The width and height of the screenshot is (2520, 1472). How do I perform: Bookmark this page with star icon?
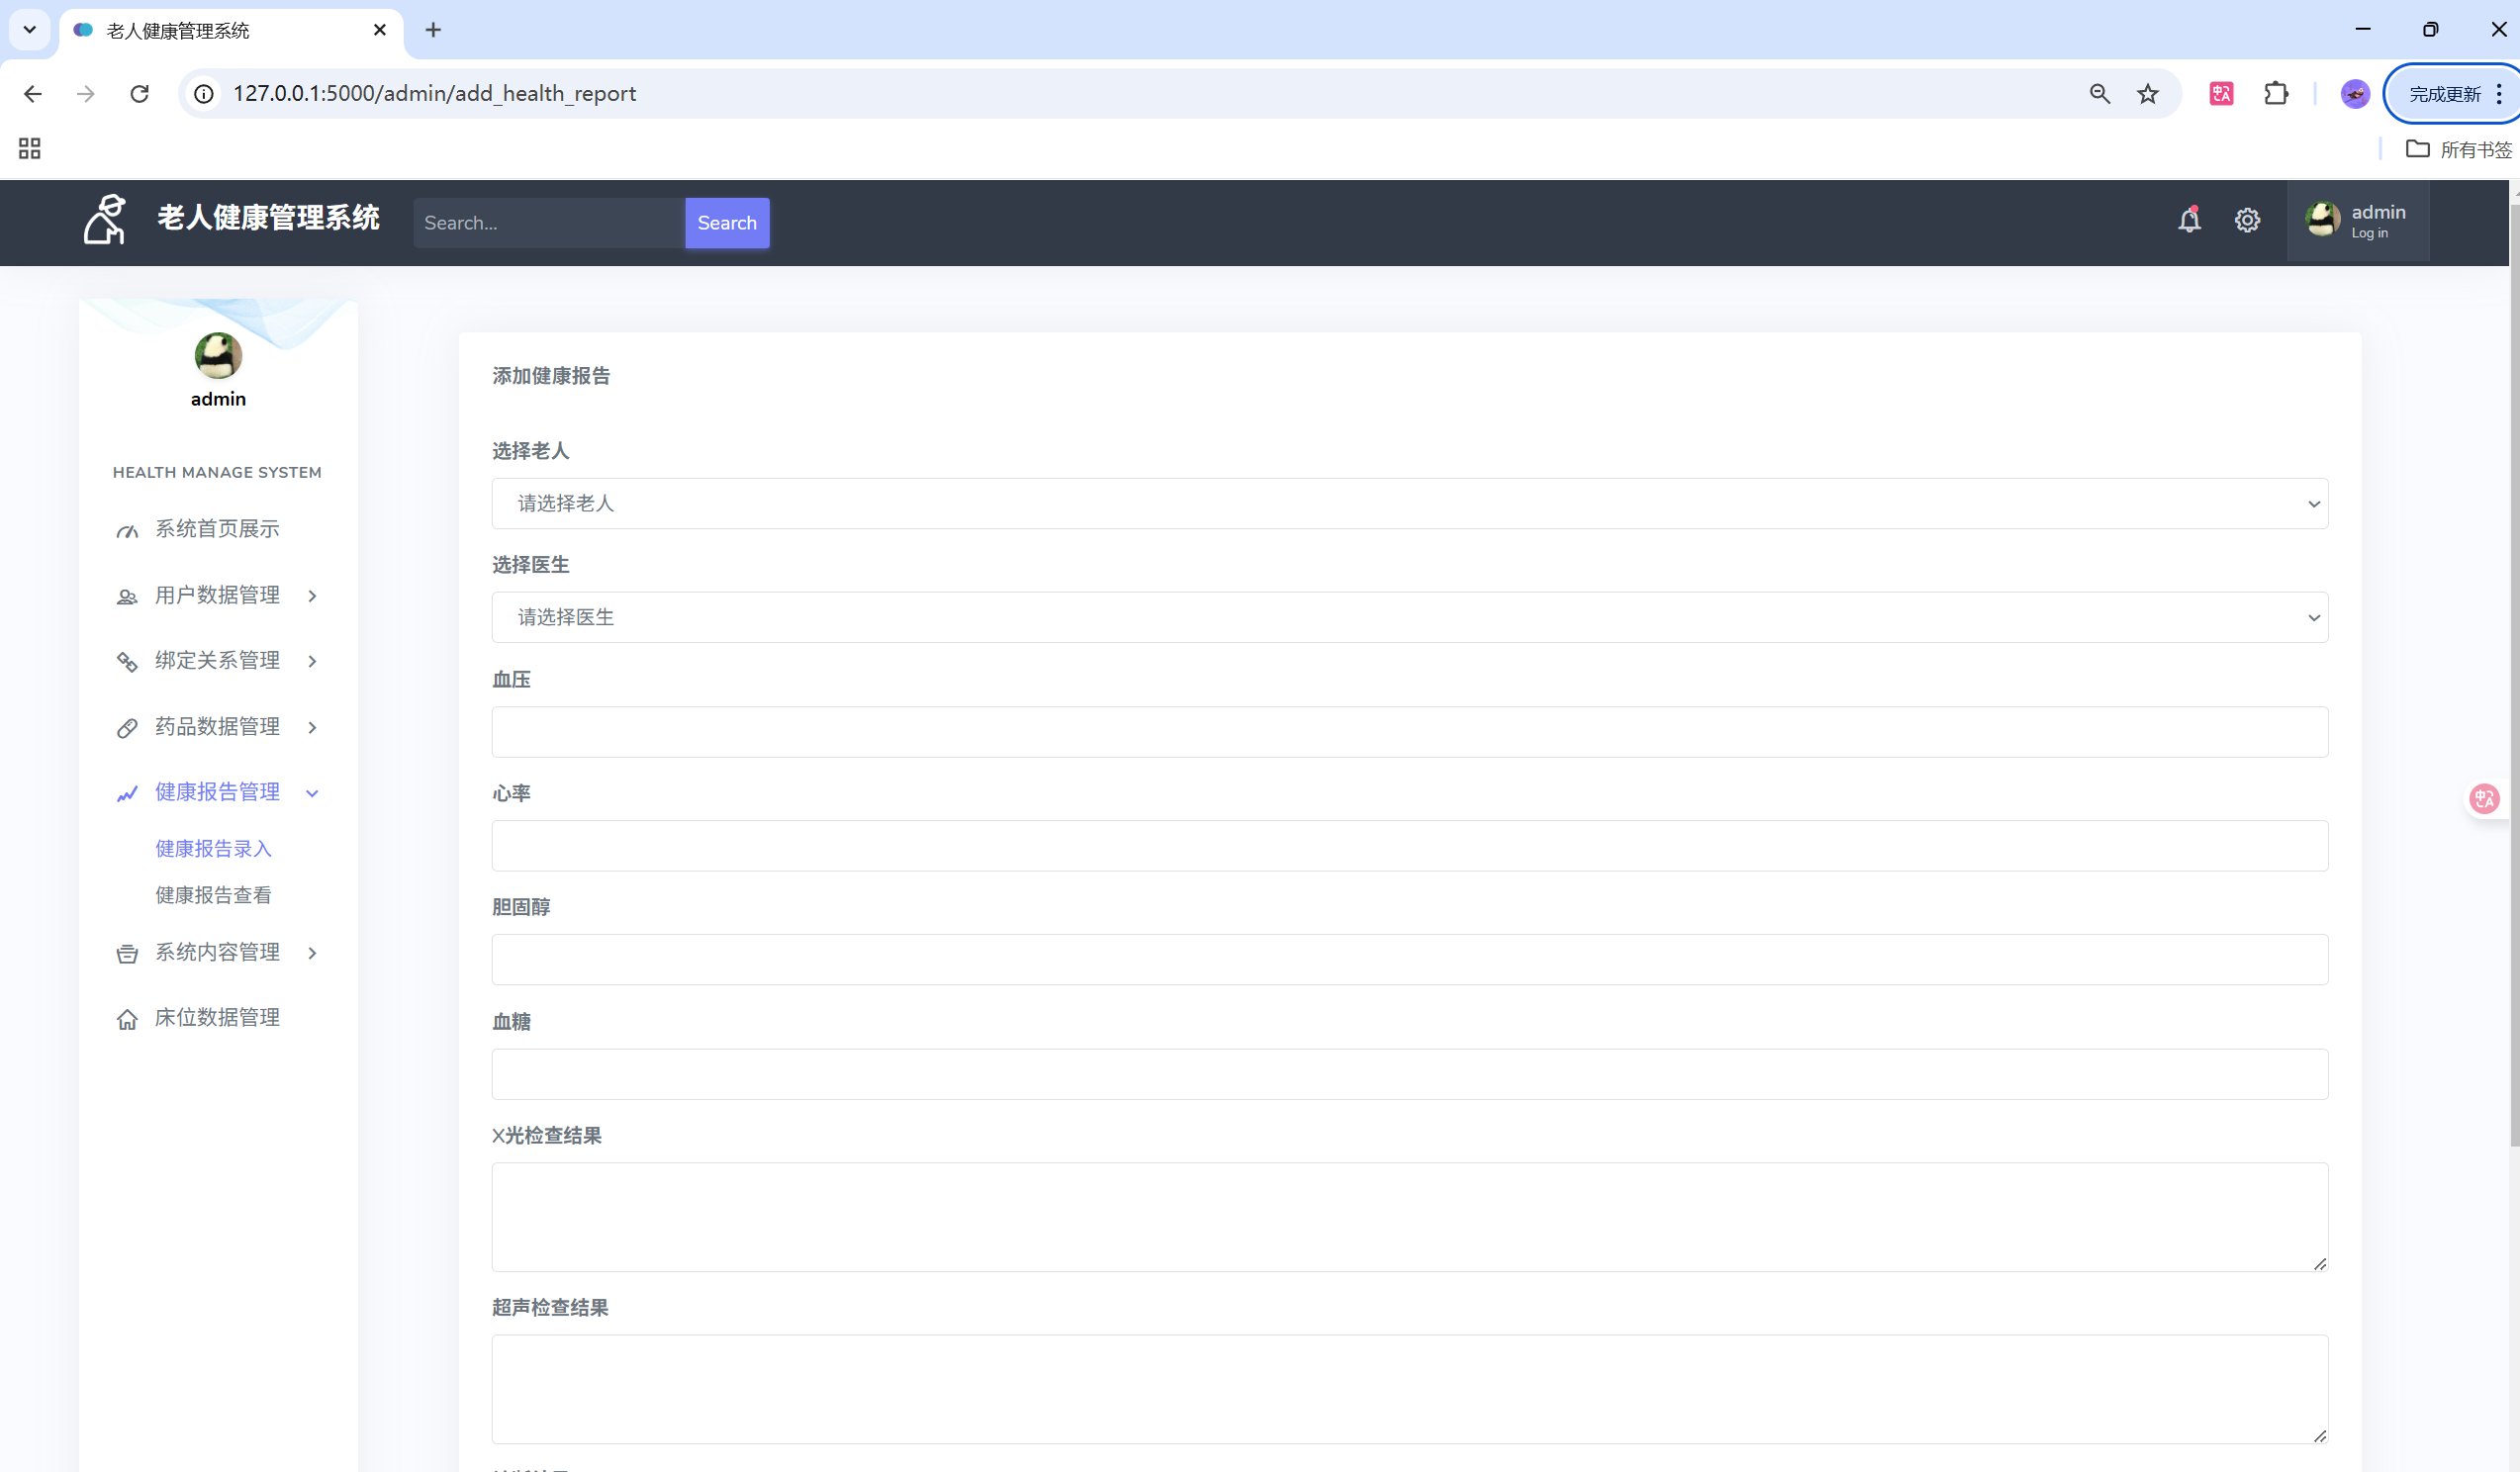(x=2148, y=93)
